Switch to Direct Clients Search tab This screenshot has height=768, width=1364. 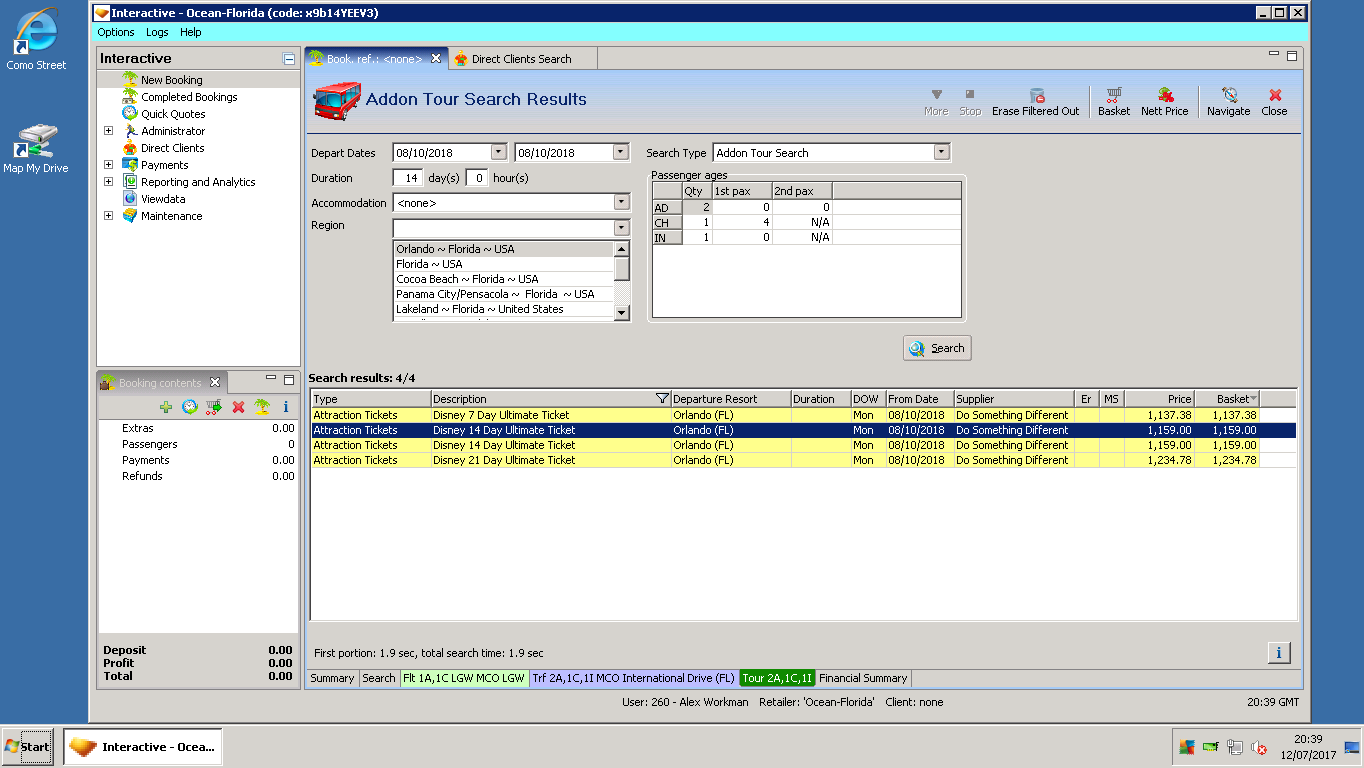(521, 59)
